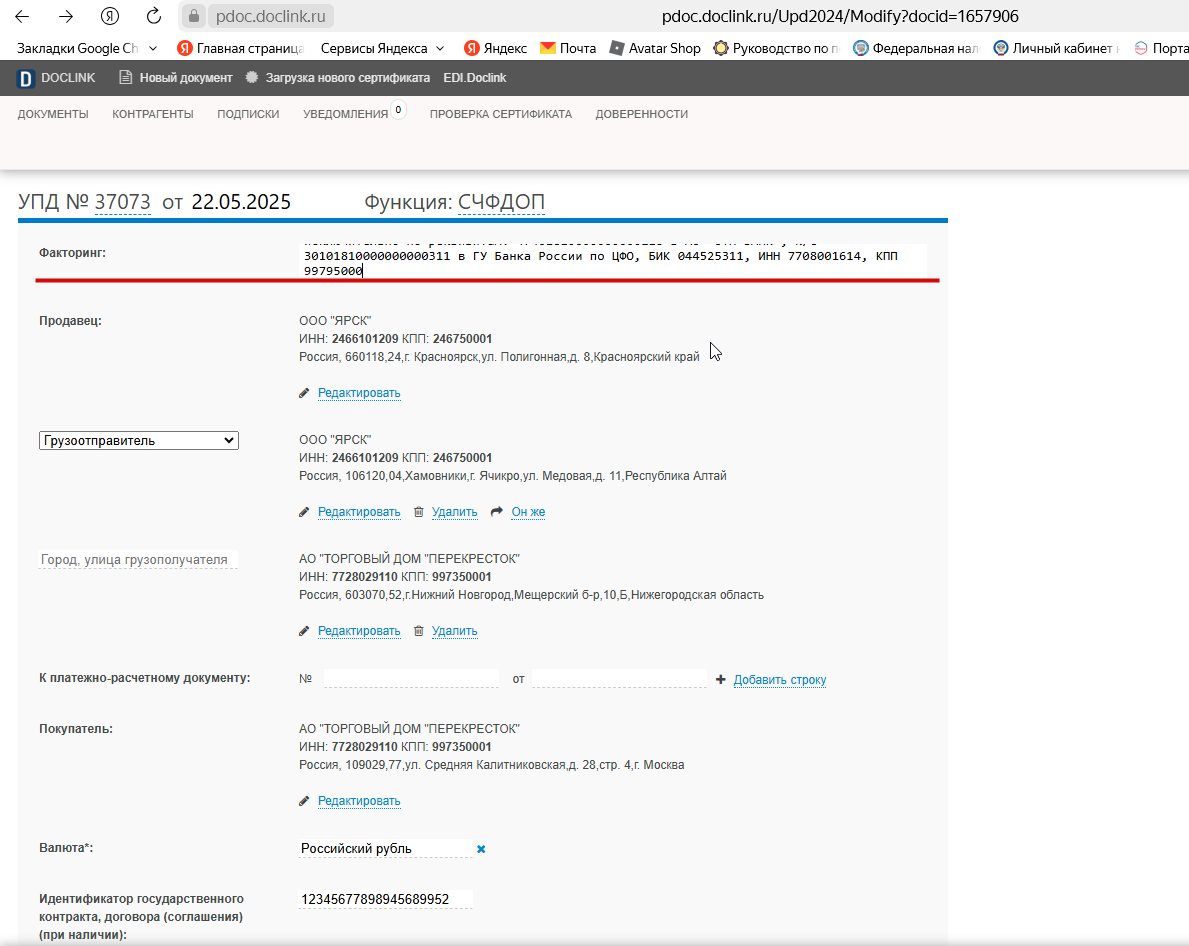
Task: Switch to the ПОДПИСКИ tab
Action: 248,114
